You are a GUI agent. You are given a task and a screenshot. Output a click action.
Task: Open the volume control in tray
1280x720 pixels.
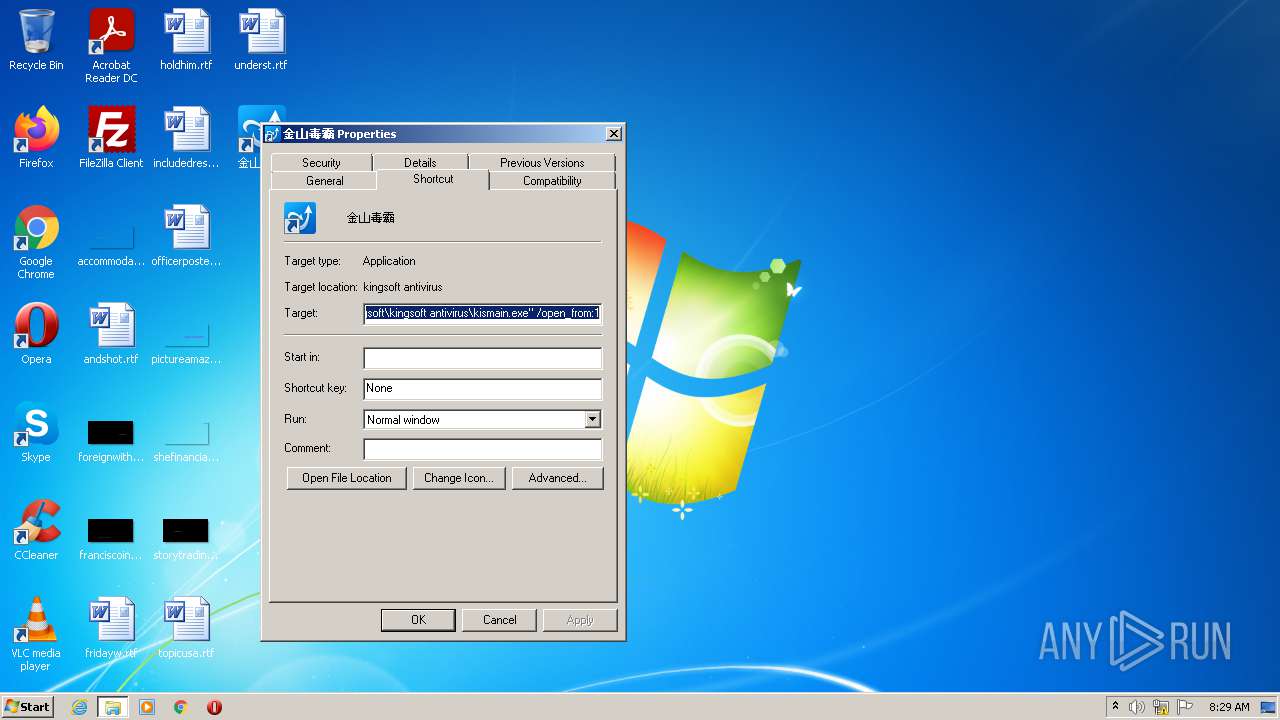tap(1137, 707)
